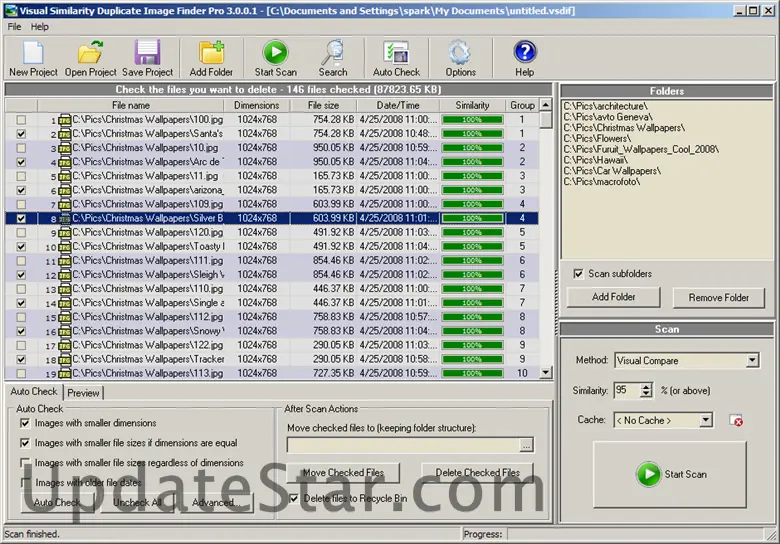This screenshot has height=544, width=780.
Task: Click JPG file icon for 100.jpg row
Action: [x=65, y=120]
